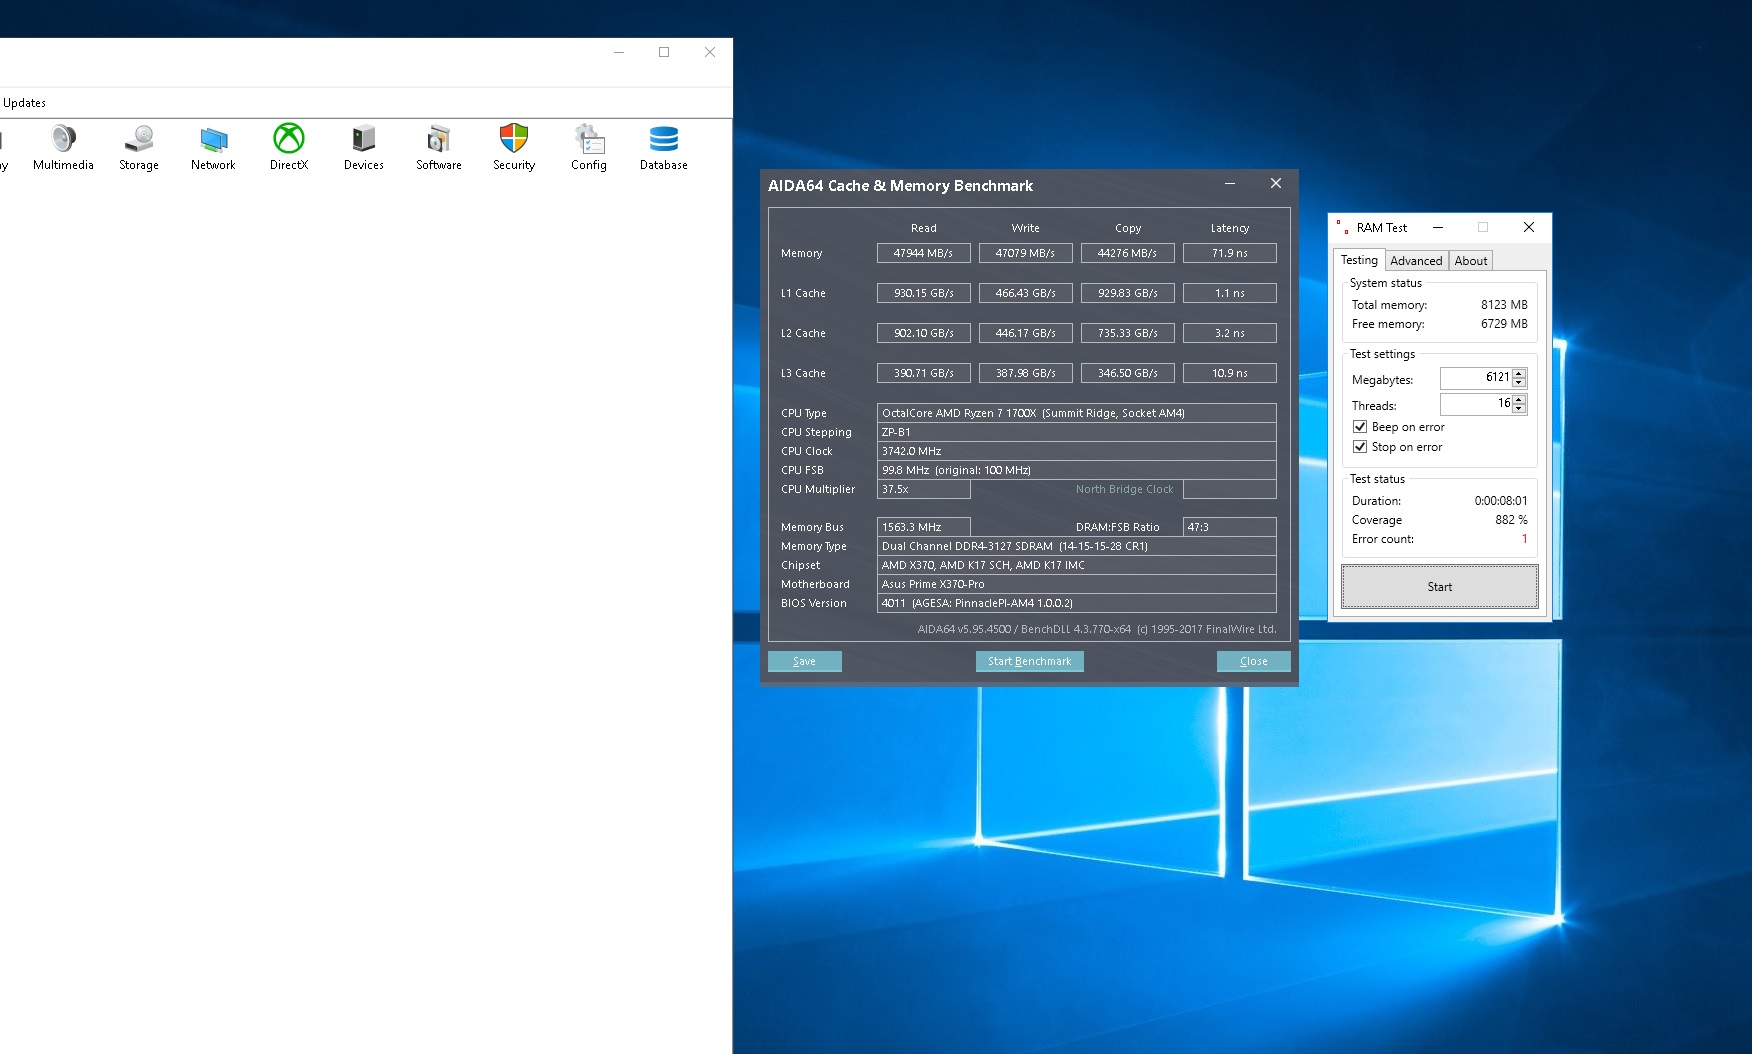This screenshot has height=1054, width=1752.
Task: Click the Memory Copy 44276 MB/s value
Action: pyautogui.click(x=1128, y=253)
